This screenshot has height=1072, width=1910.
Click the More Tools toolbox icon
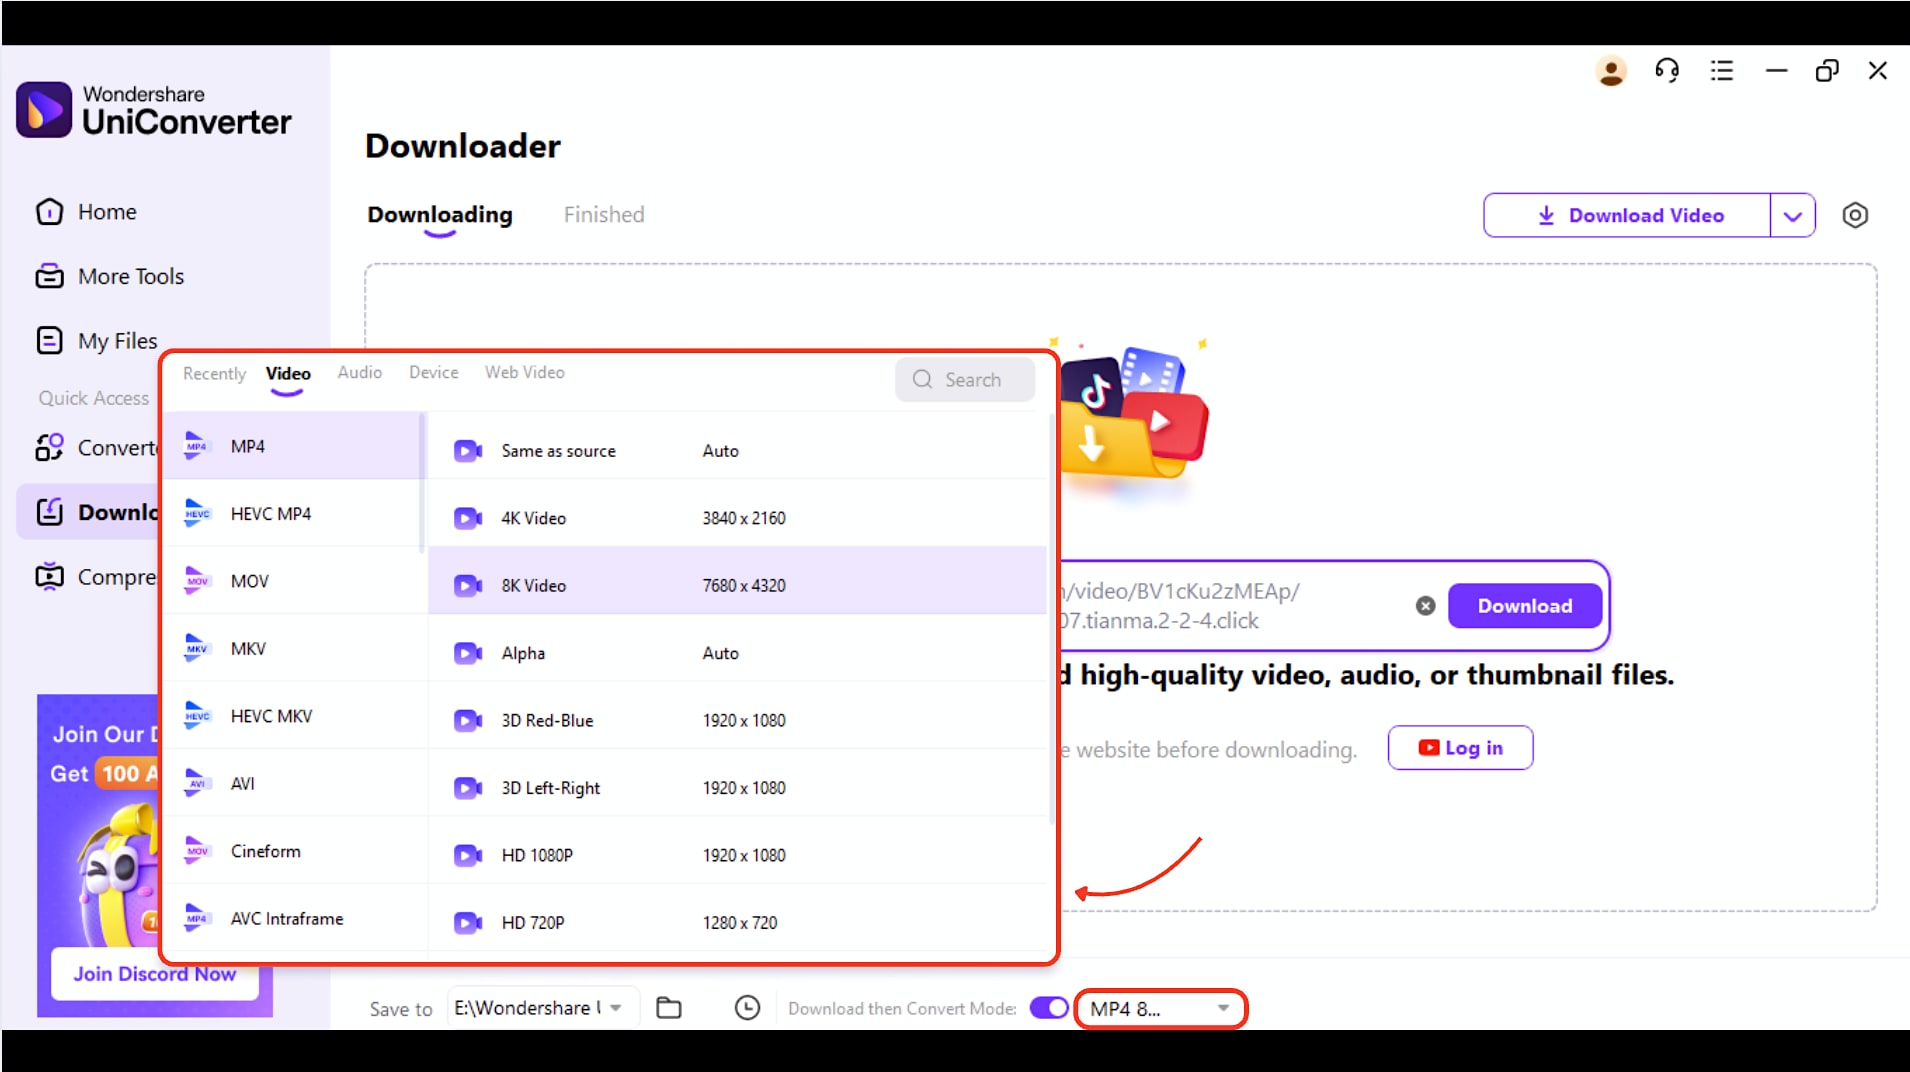pyautogui.click(x=49, y=276)
